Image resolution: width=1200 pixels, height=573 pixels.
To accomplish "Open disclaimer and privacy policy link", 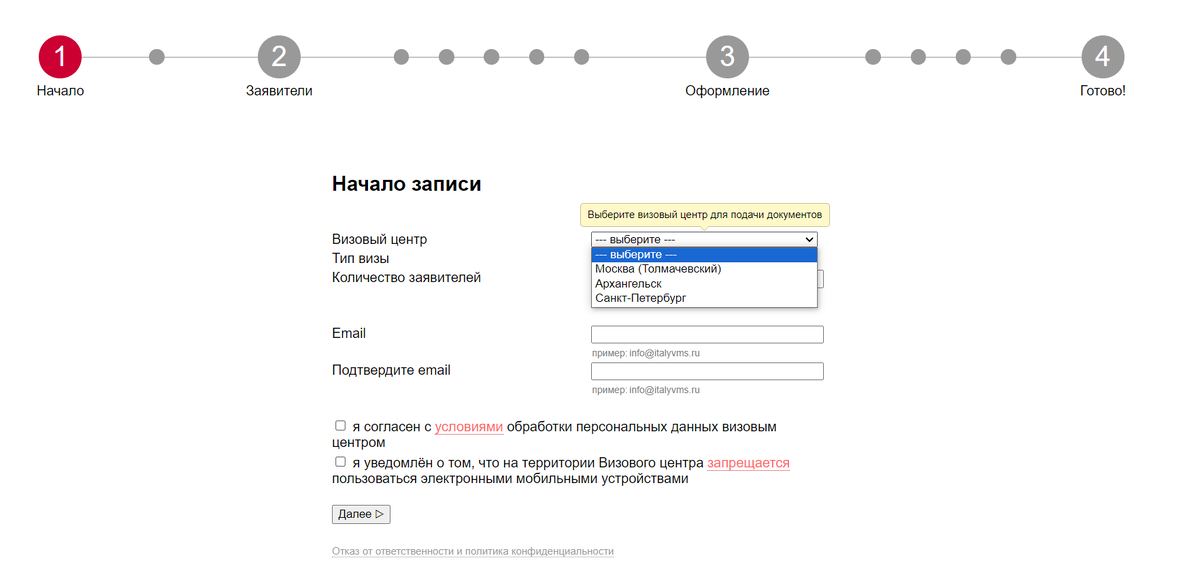I will coord(473,551).
